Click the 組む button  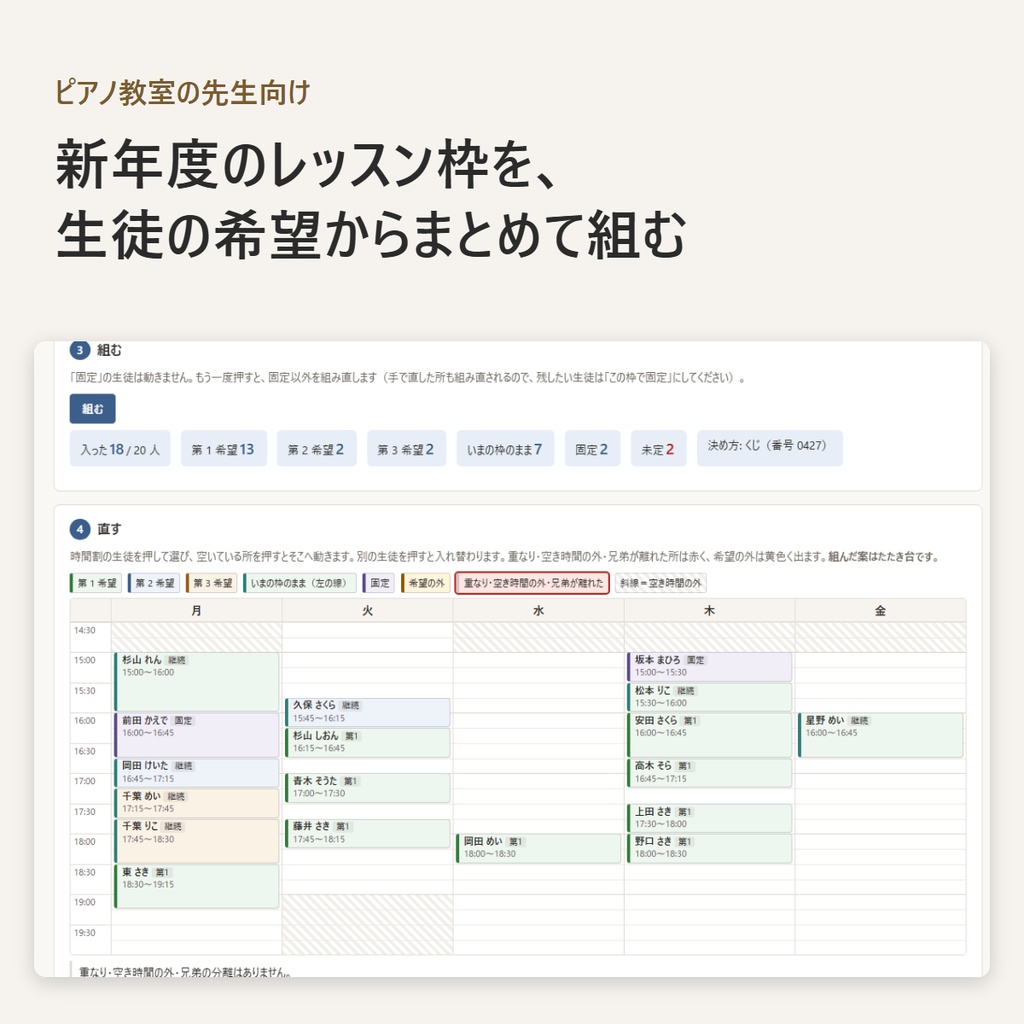pyautogui.click(x=93, y=409)
